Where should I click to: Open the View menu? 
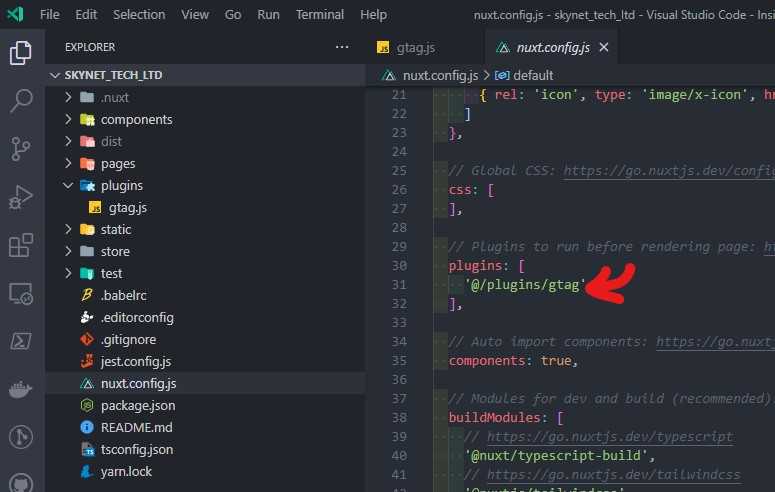click(x=195, y=15)
